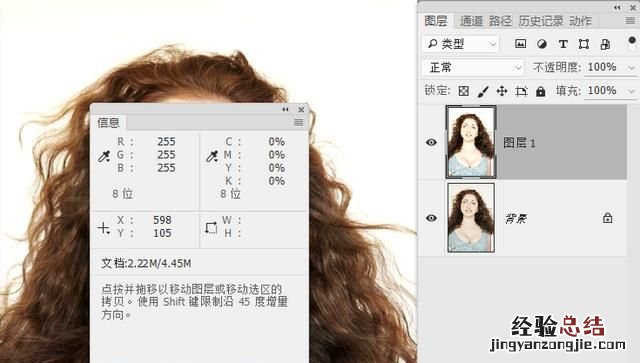Image resolution: width=640 pixels, height=363 pixels.
Task: Open the 信息 panel flyout menu
Action: [298, 122]
